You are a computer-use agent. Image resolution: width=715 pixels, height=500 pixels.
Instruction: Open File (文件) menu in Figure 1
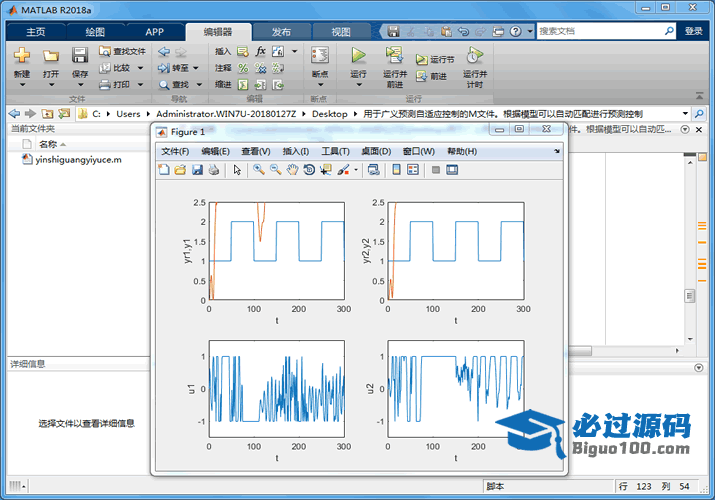[175, 151]
